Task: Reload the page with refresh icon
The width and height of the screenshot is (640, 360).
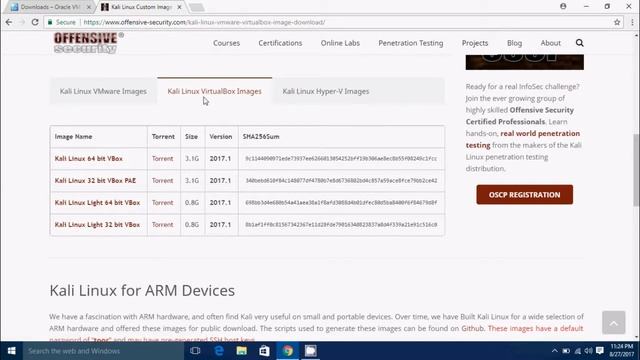Action: [35, 22]
